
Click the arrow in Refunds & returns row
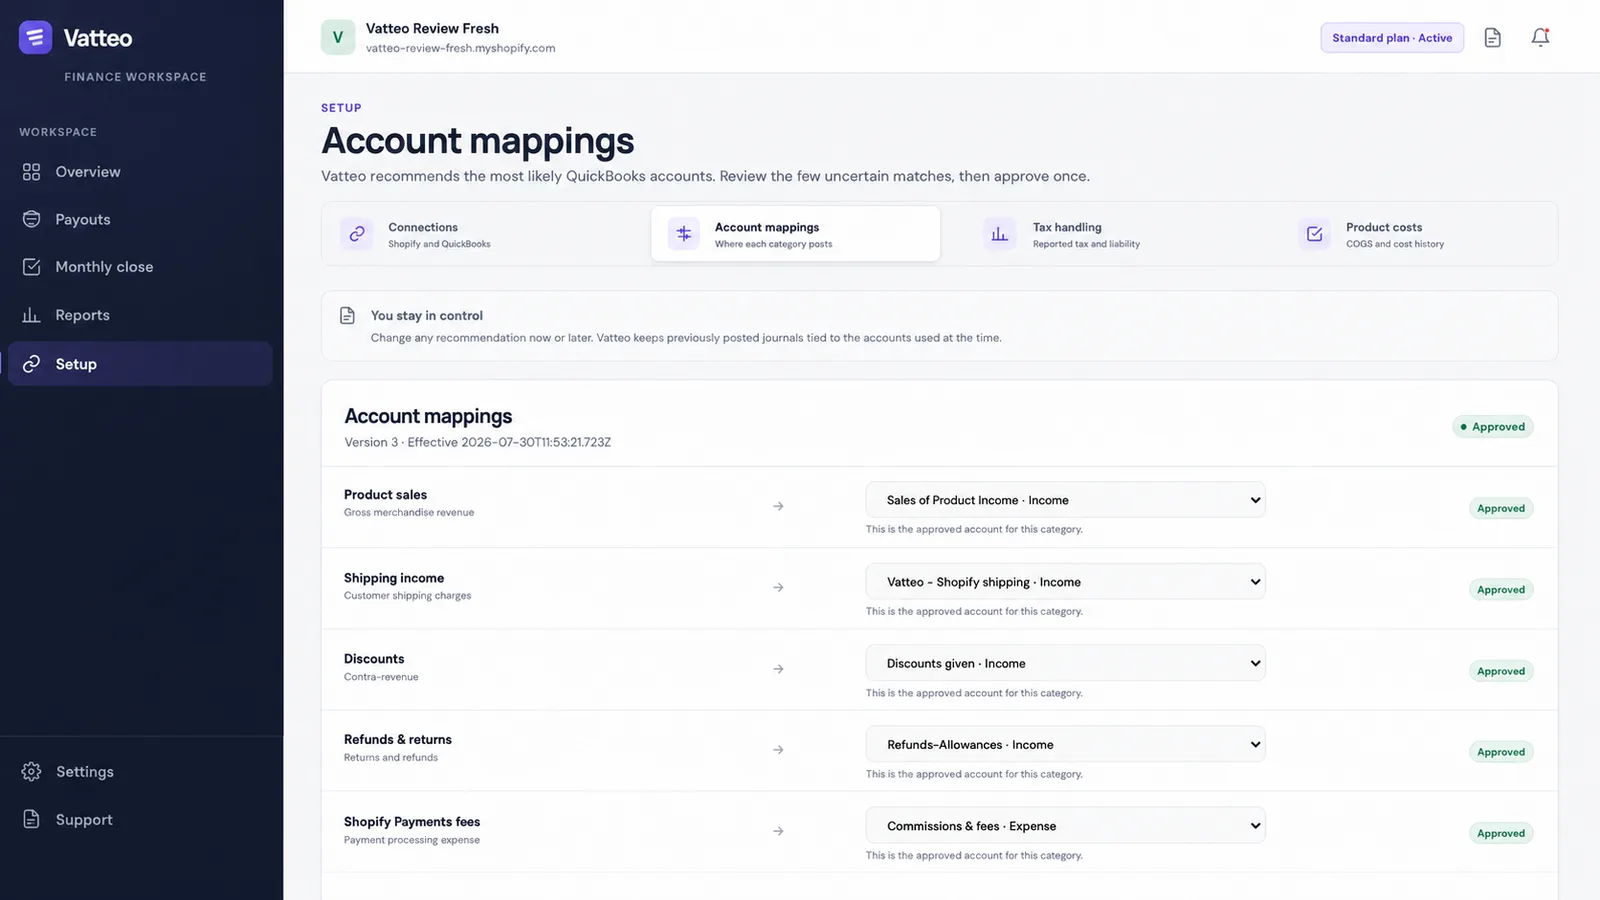pos(778,750)
